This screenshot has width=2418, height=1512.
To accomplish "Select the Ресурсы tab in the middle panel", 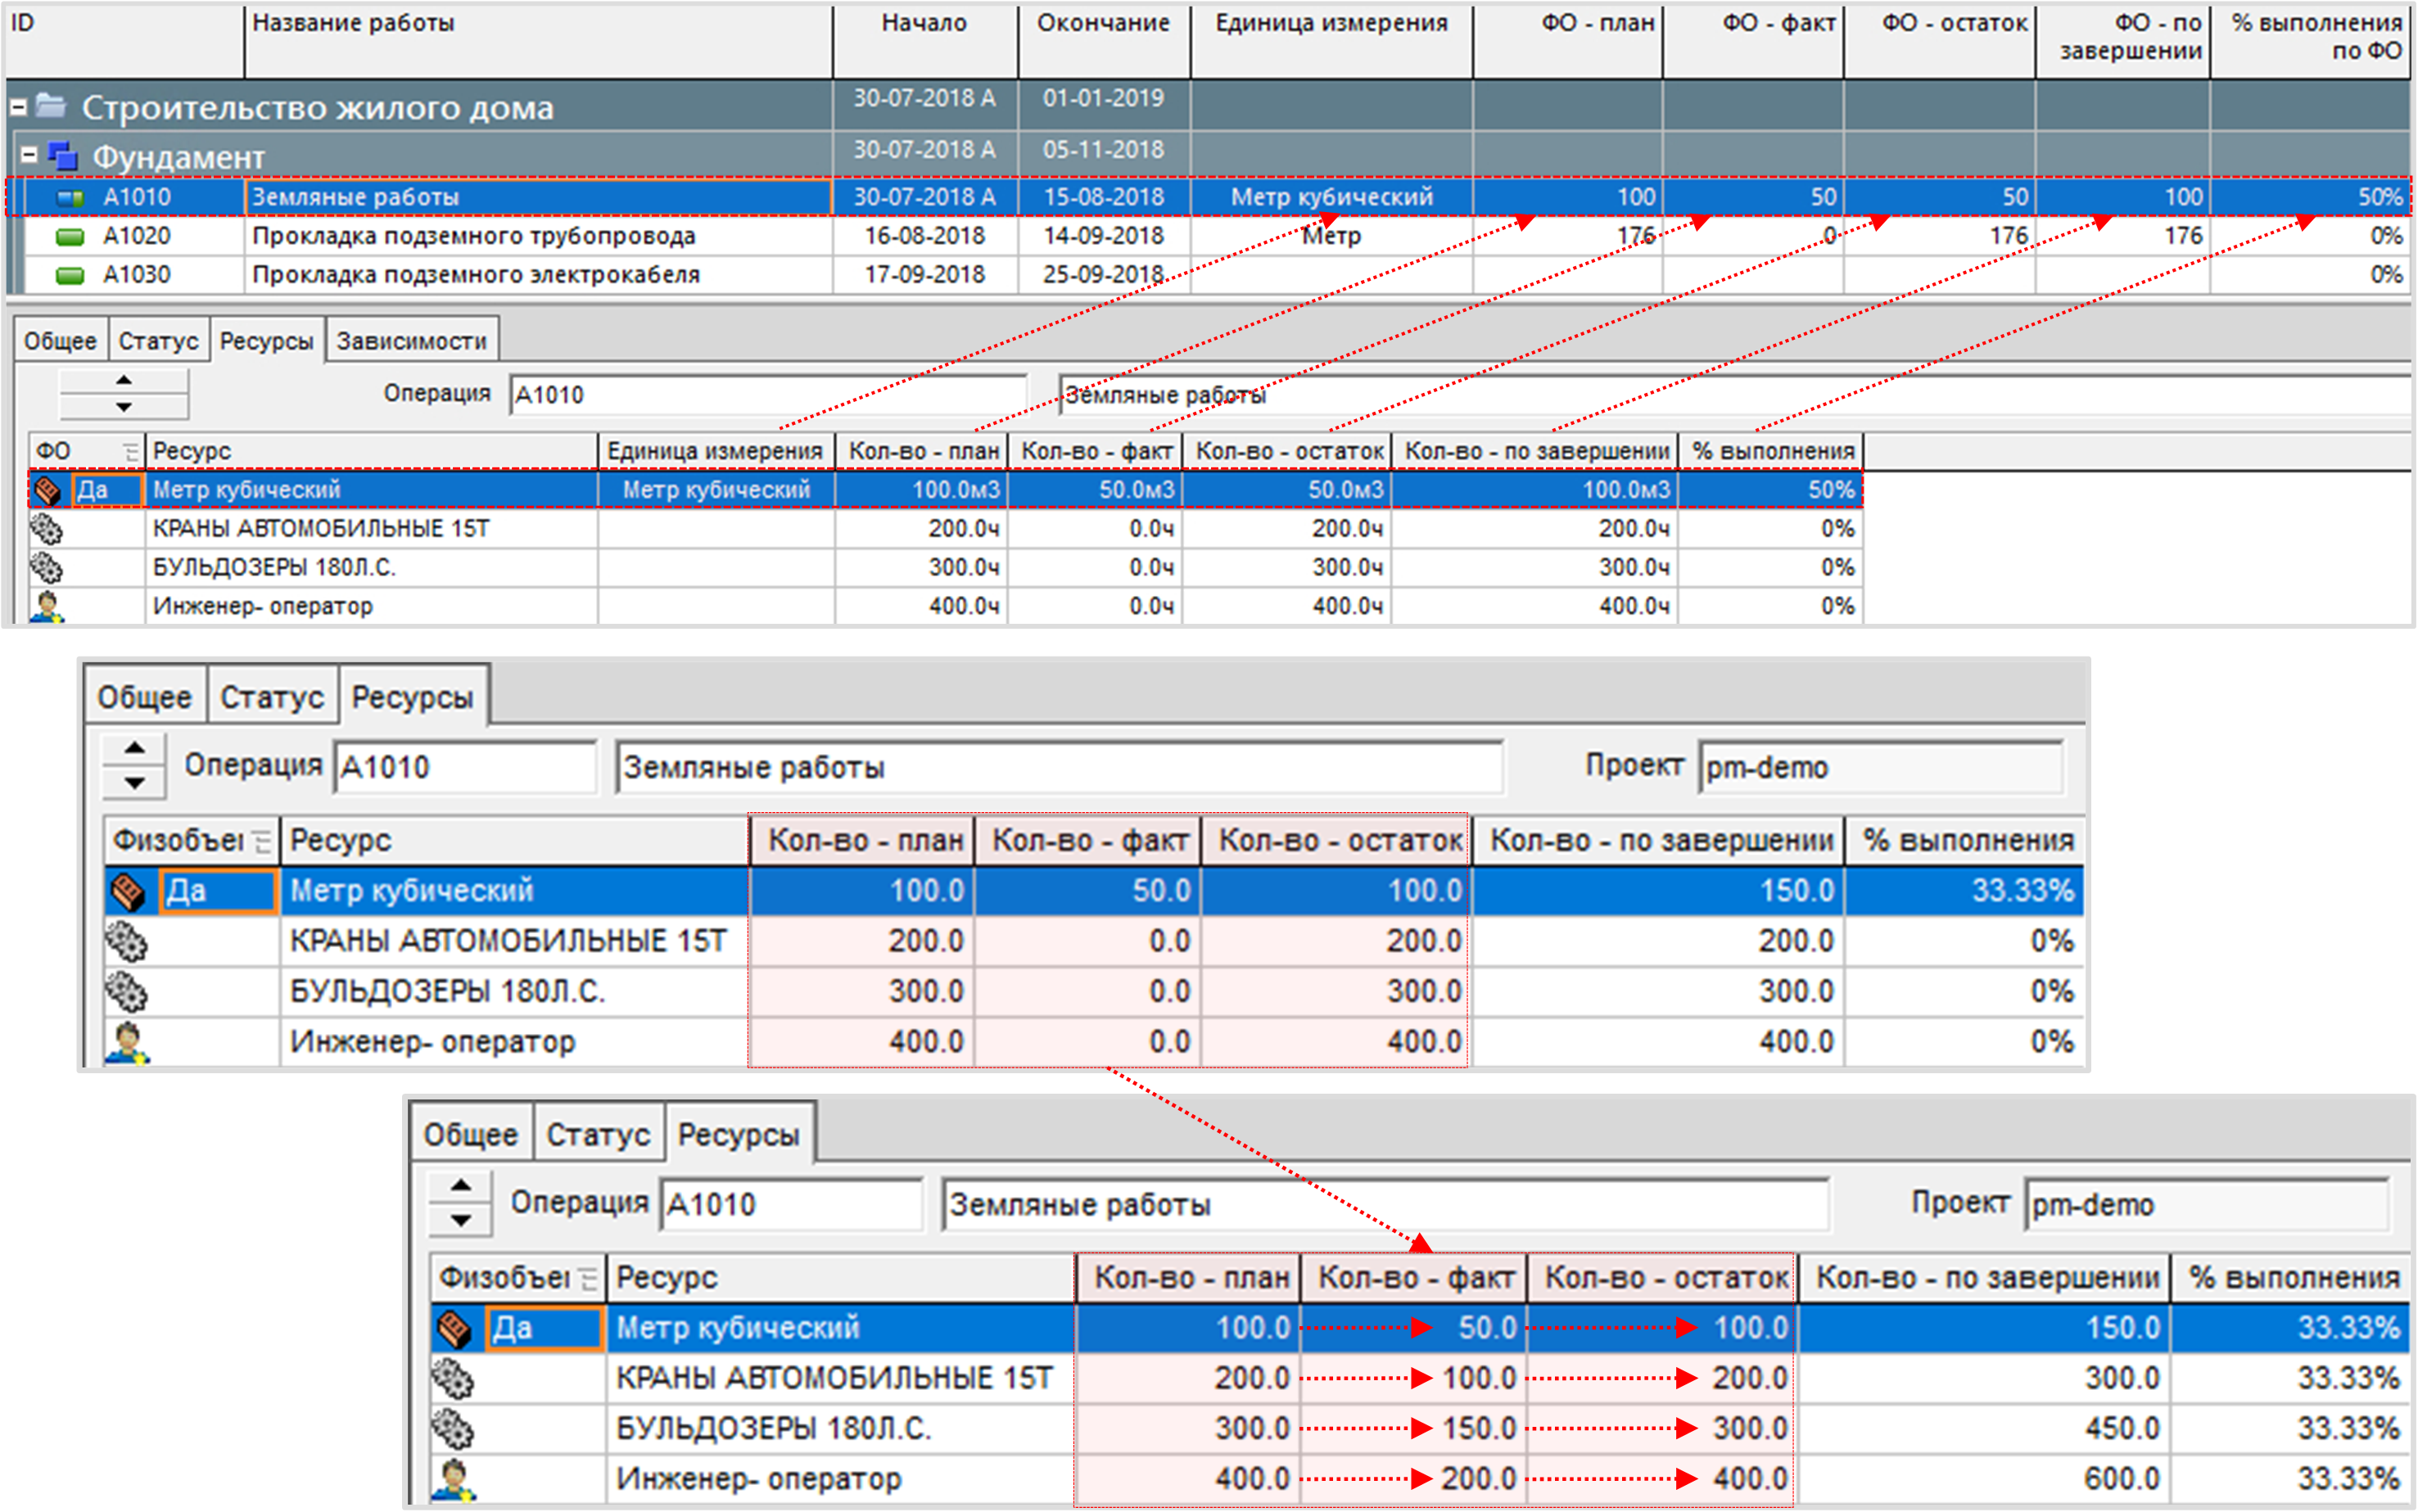I will (413, 696).
